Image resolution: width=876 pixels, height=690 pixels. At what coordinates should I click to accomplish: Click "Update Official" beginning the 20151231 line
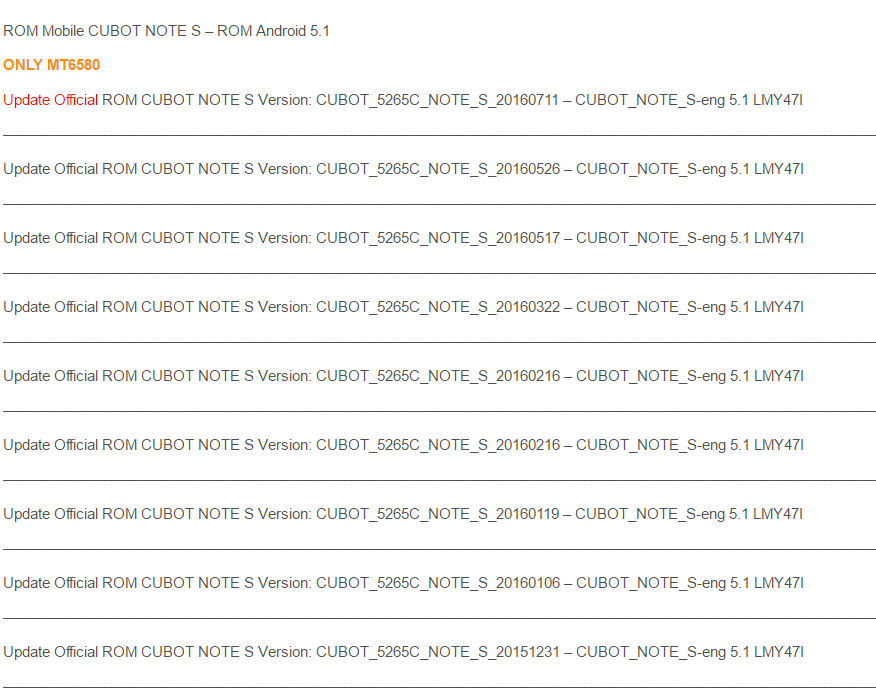pos(50,652)
